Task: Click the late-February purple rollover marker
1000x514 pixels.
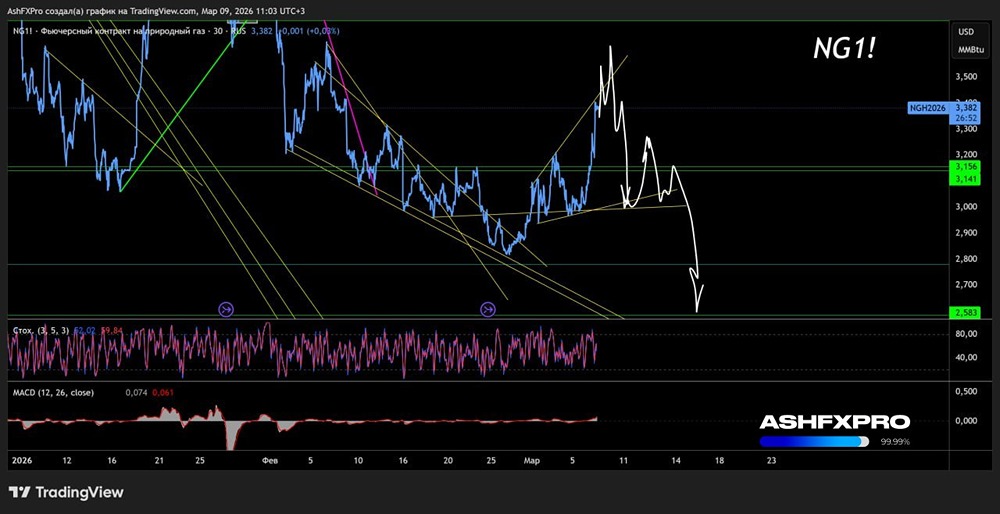Action: point(488,310)
